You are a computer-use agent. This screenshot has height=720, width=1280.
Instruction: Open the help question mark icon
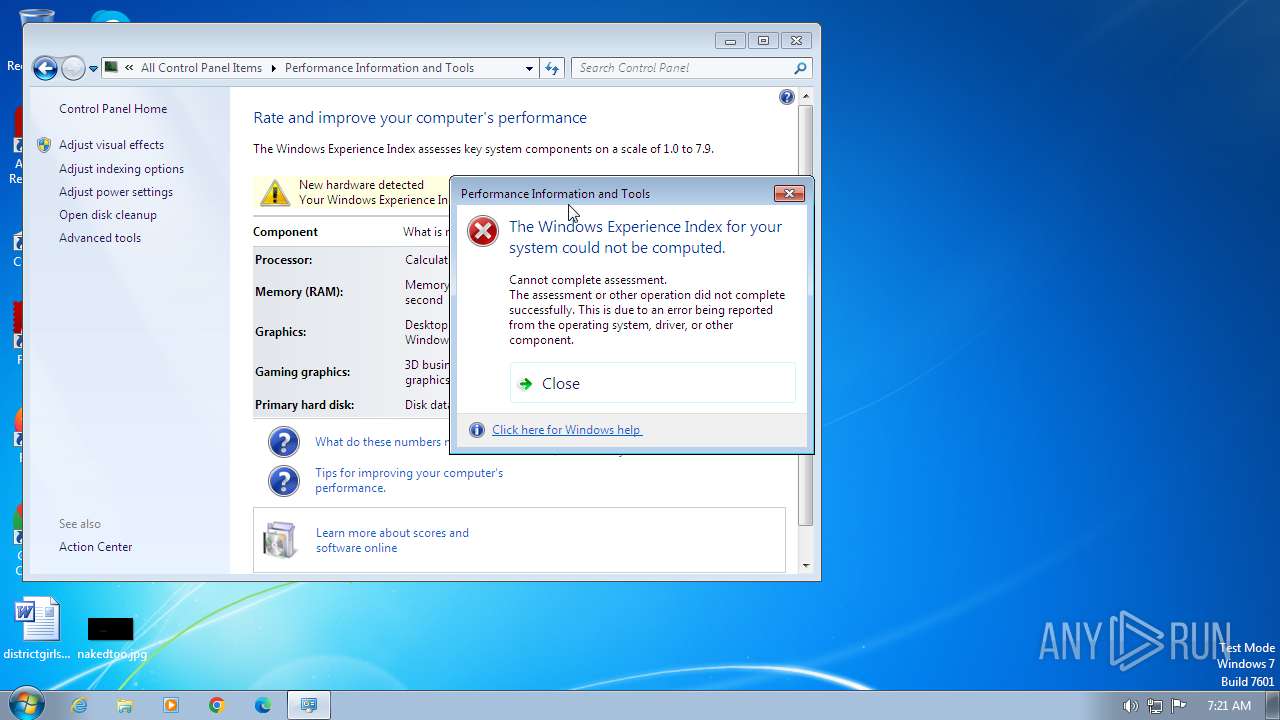coord(787,97)
